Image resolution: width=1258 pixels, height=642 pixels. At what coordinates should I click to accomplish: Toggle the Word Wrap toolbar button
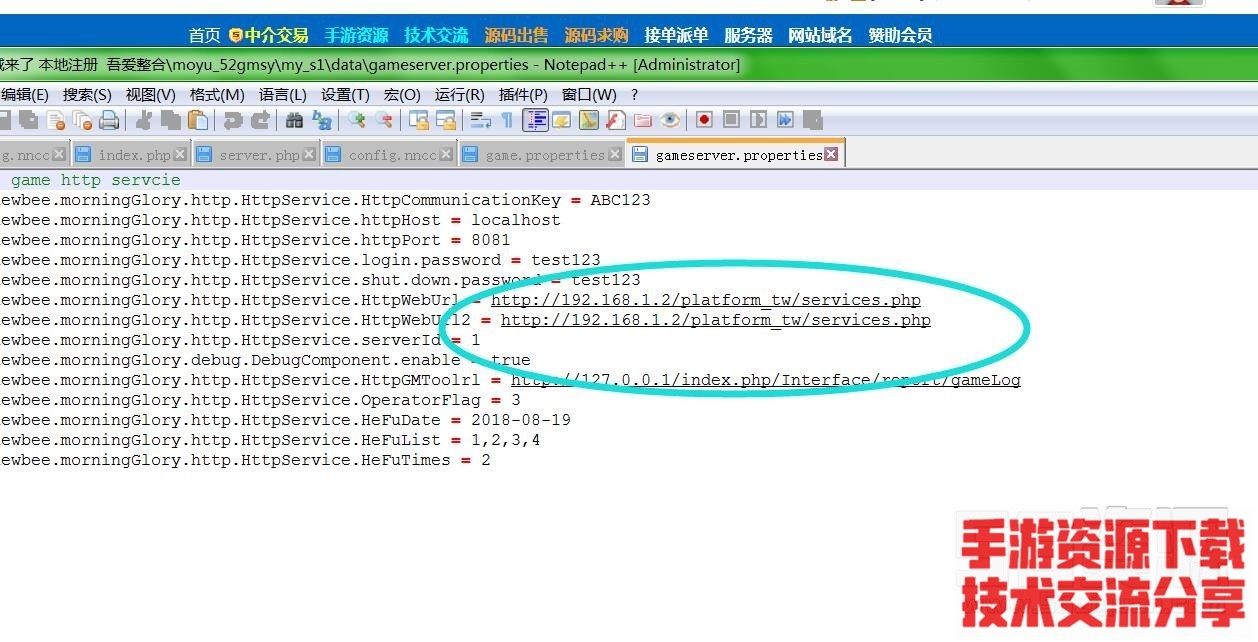[x=481, y=121]
